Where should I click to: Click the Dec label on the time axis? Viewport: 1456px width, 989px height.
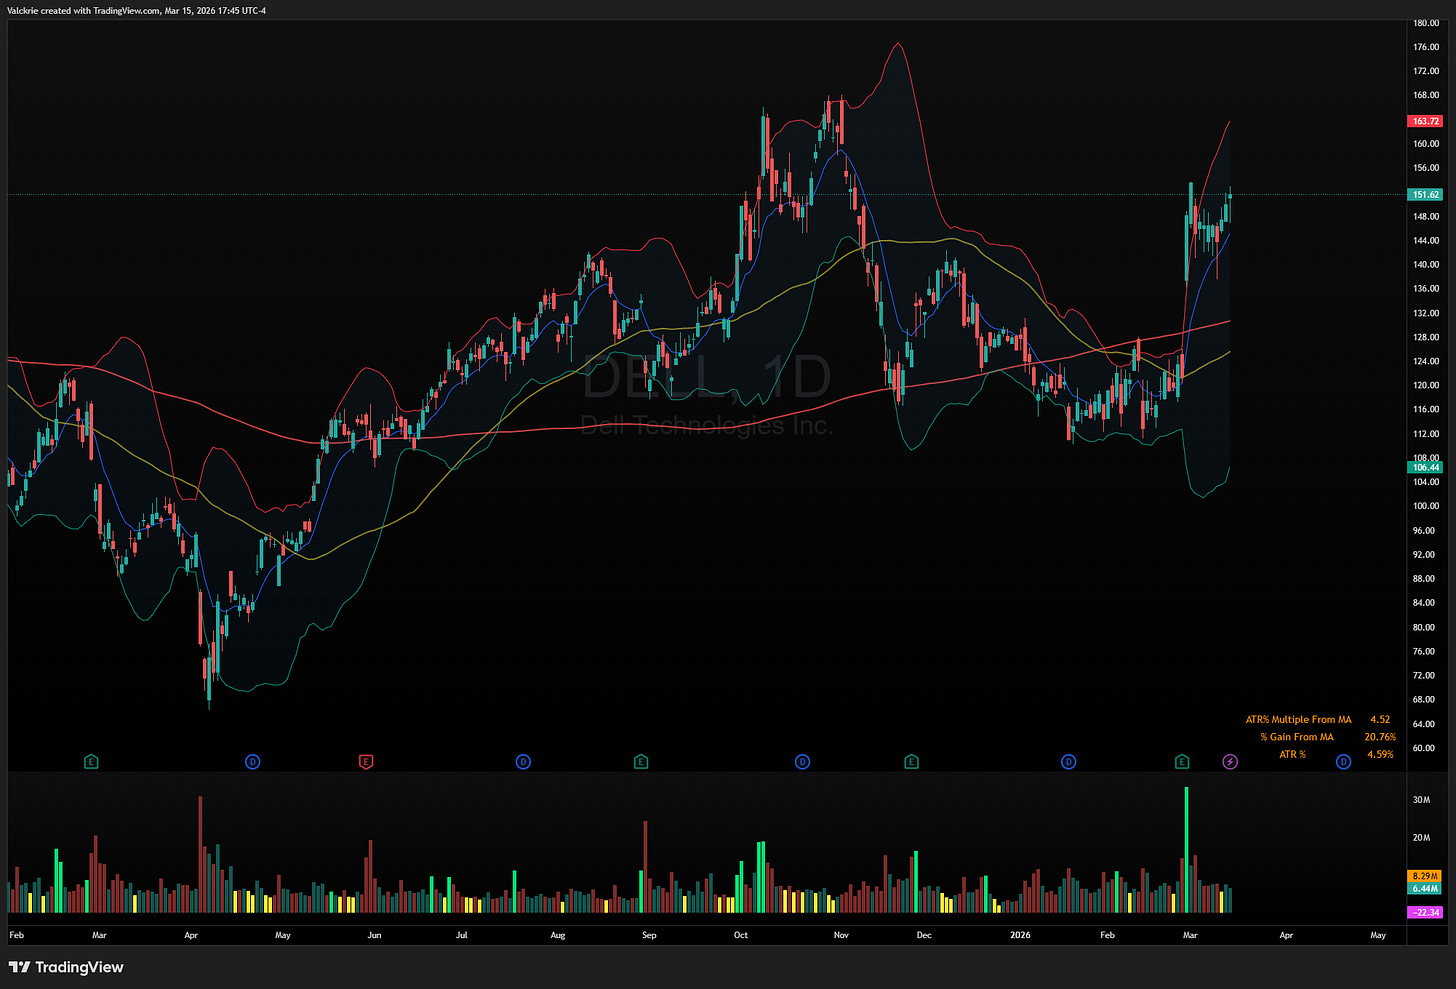click(923, 936)
